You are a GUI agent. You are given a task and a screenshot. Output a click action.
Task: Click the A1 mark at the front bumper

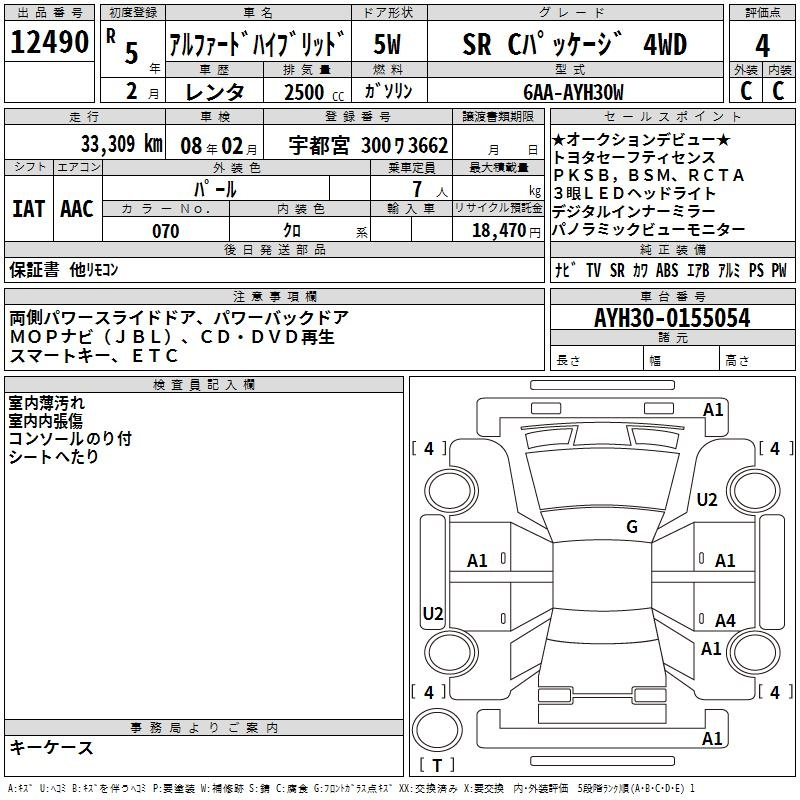[x=713, y=409]
